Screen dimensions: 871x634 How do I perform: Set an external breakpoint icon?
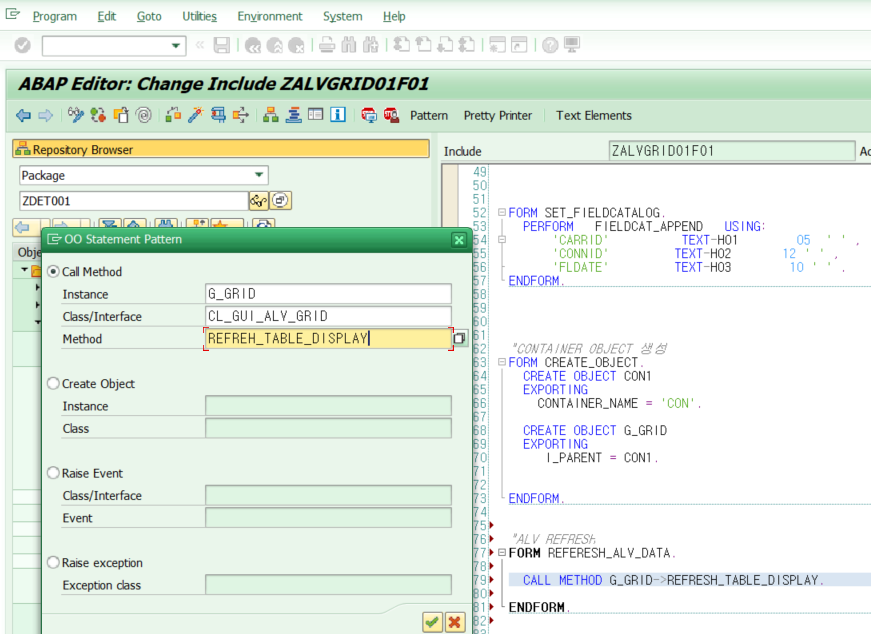click(391, 116)
